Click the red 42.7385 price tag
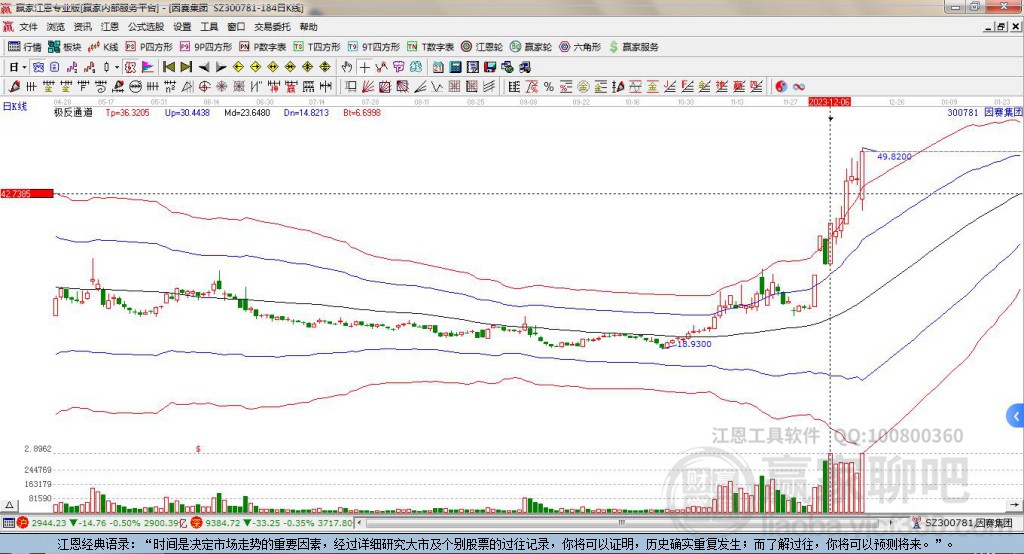1024x554 pixels. [x=27, y=194]
